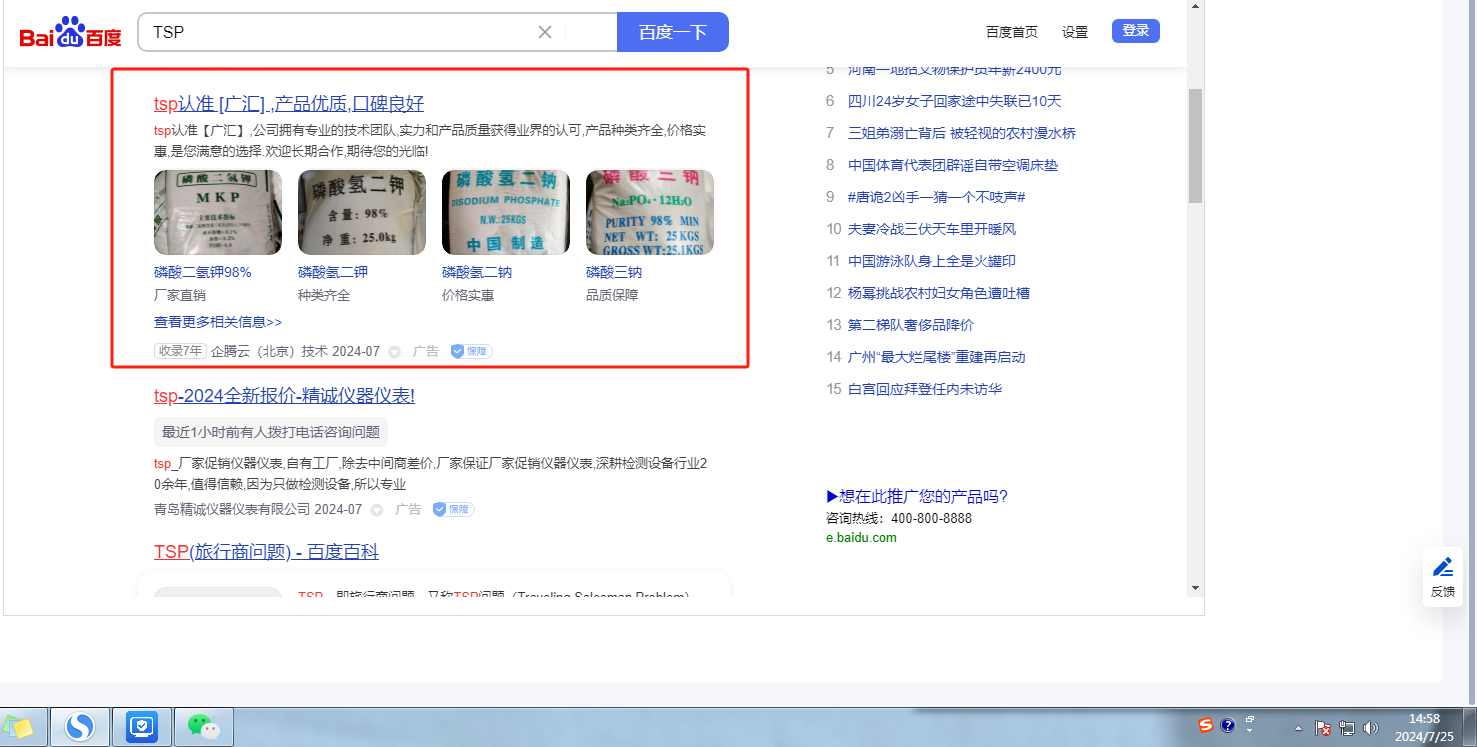Click the 百度一下 search button
This screenshot has width=1477, height=747.
[673, 32]
